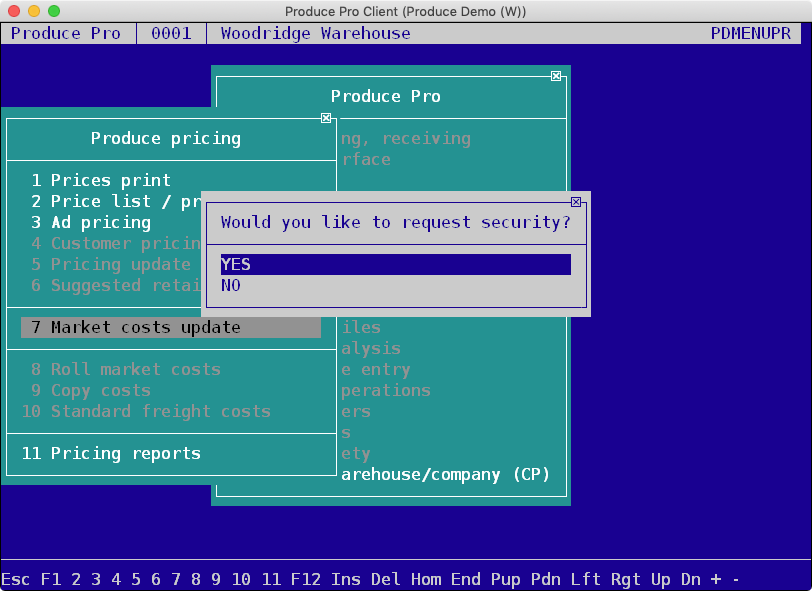Click the PDMENUPR program code
The image size is (812, 591).
point(750,33)
